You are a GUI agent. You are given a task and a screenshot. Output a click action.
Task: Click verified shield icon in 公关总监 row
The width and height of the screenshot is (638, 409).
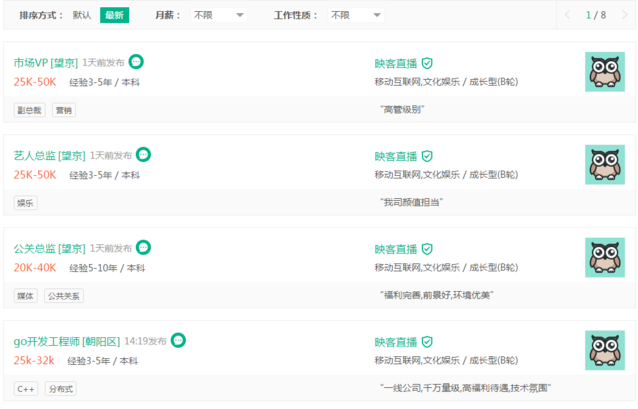tap(427, 249)
